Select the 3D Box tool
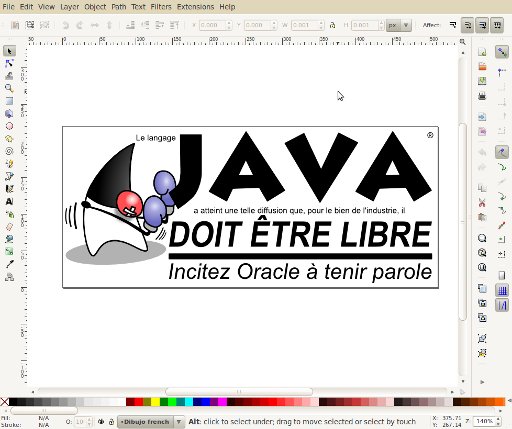The height and width of the screenshot is (429, 512). point(9,113)
